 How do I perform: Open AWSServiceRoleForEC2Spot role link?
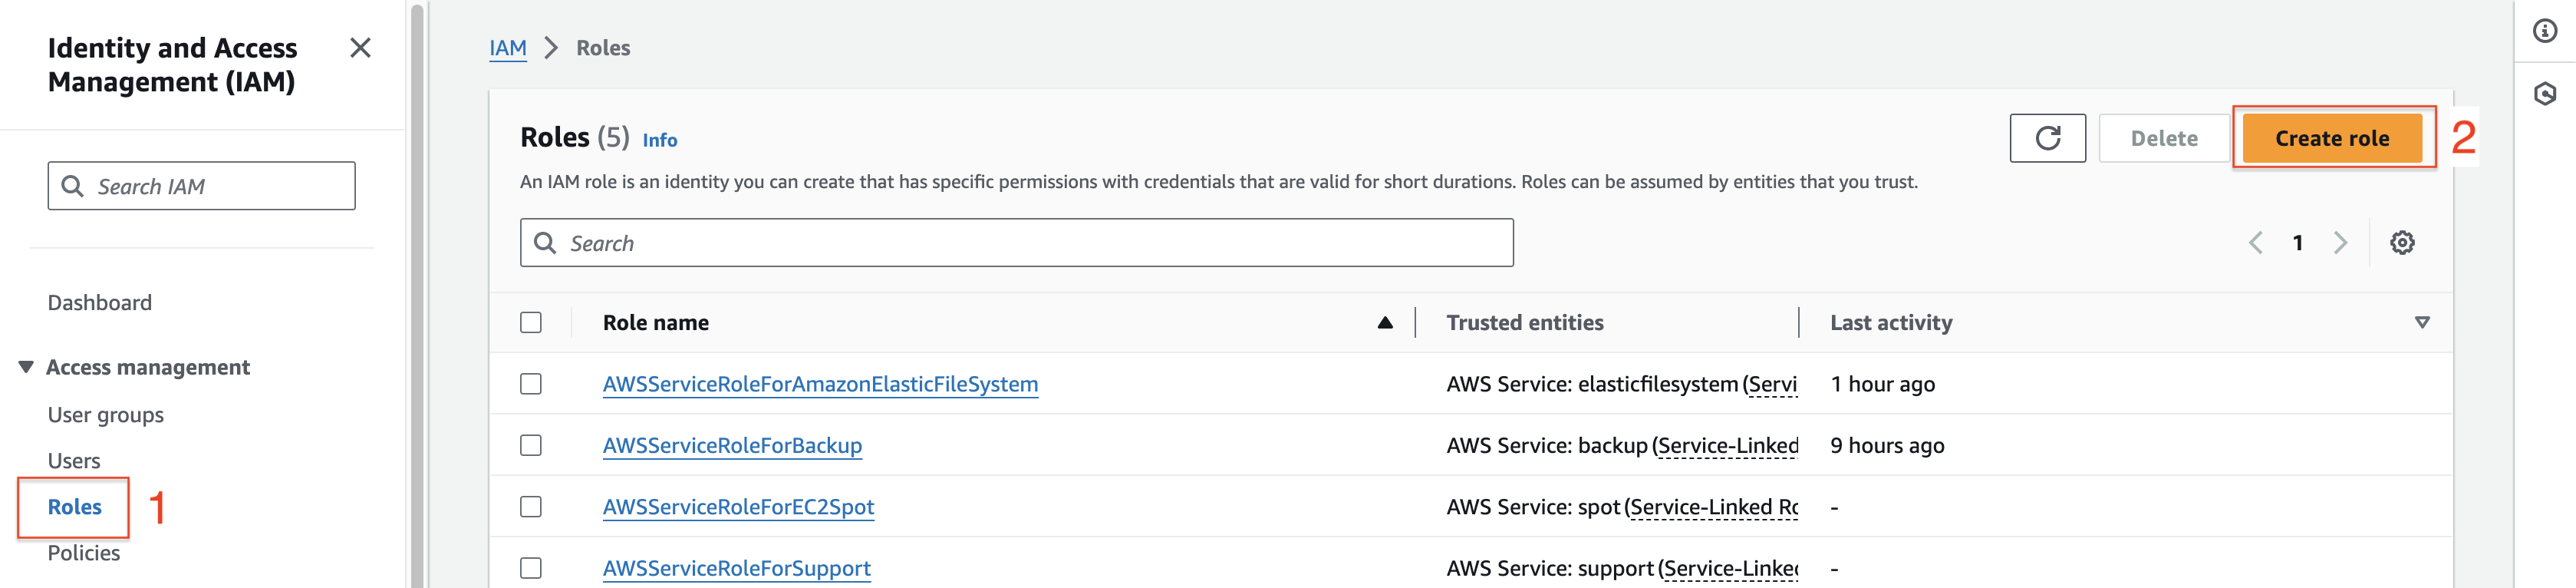click(x=738, y=507)
